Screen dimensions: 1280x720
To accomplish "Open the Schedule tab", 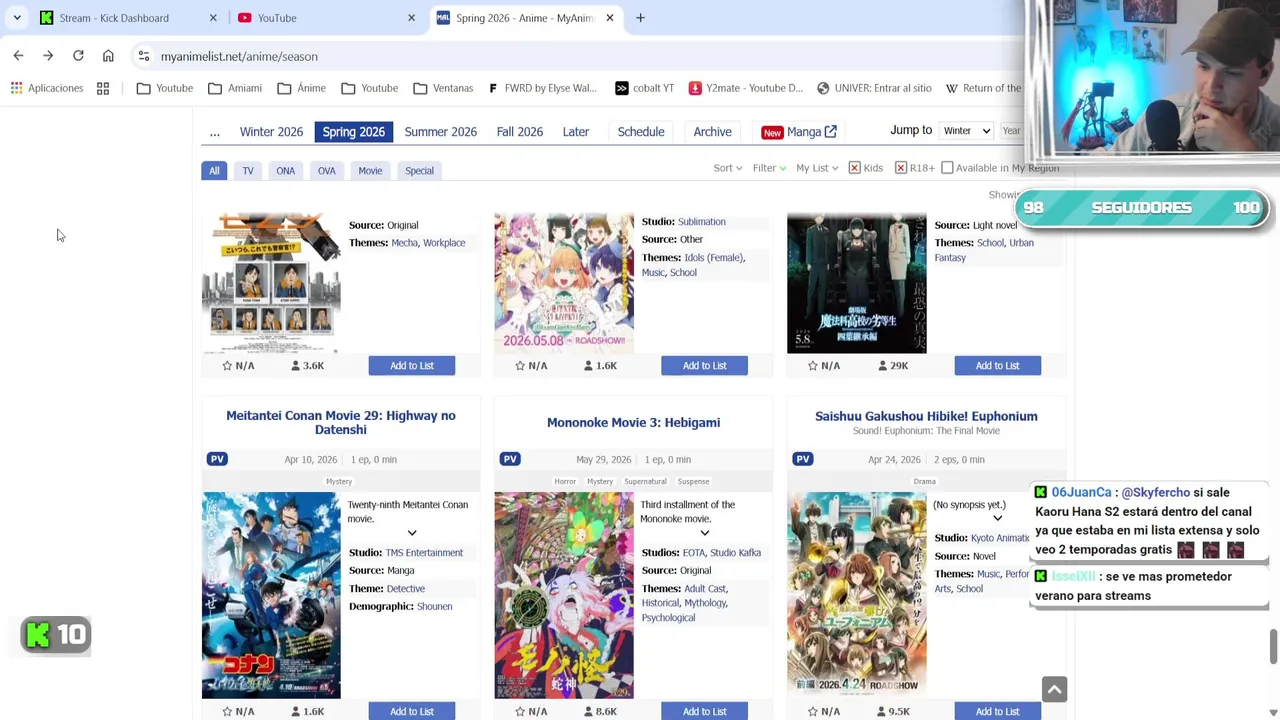I will [x=641, y=132].
